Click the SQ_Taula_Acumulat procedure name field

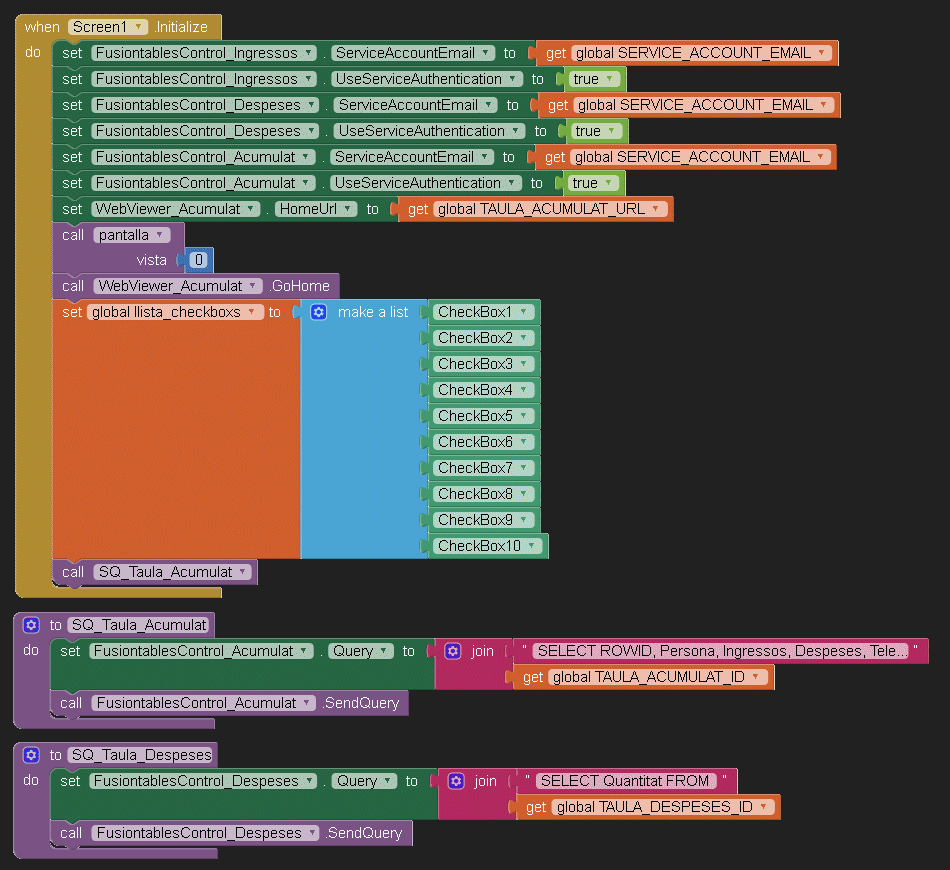pos(139,625)
